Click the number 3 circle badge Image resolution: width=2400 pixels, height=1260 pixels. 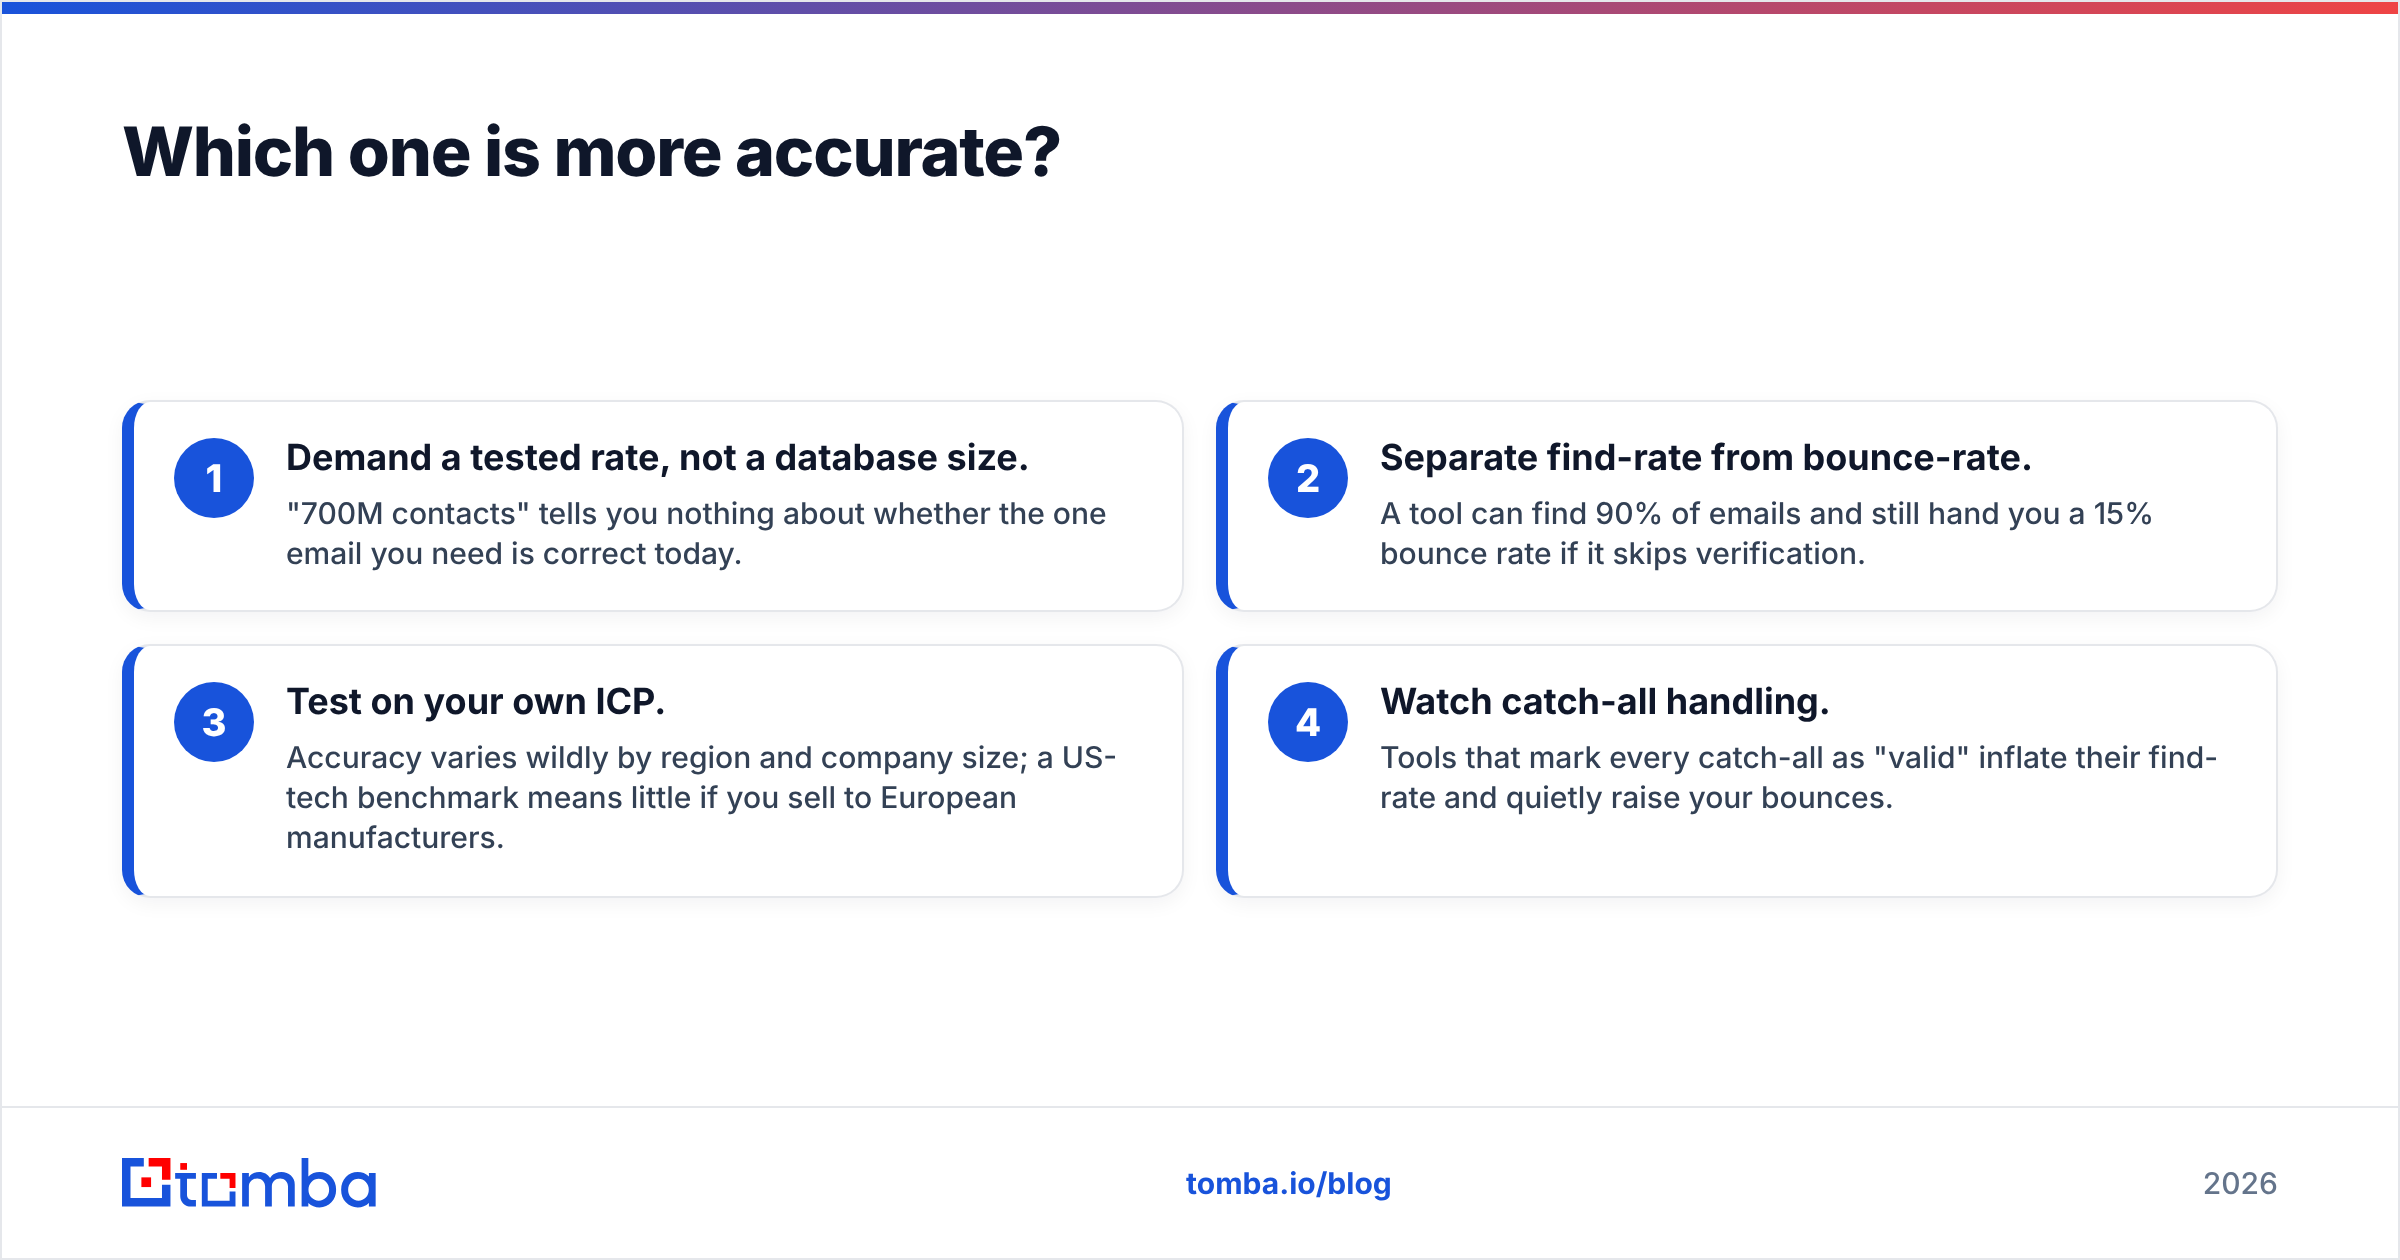pyautogui.click(x=214, y=722)
